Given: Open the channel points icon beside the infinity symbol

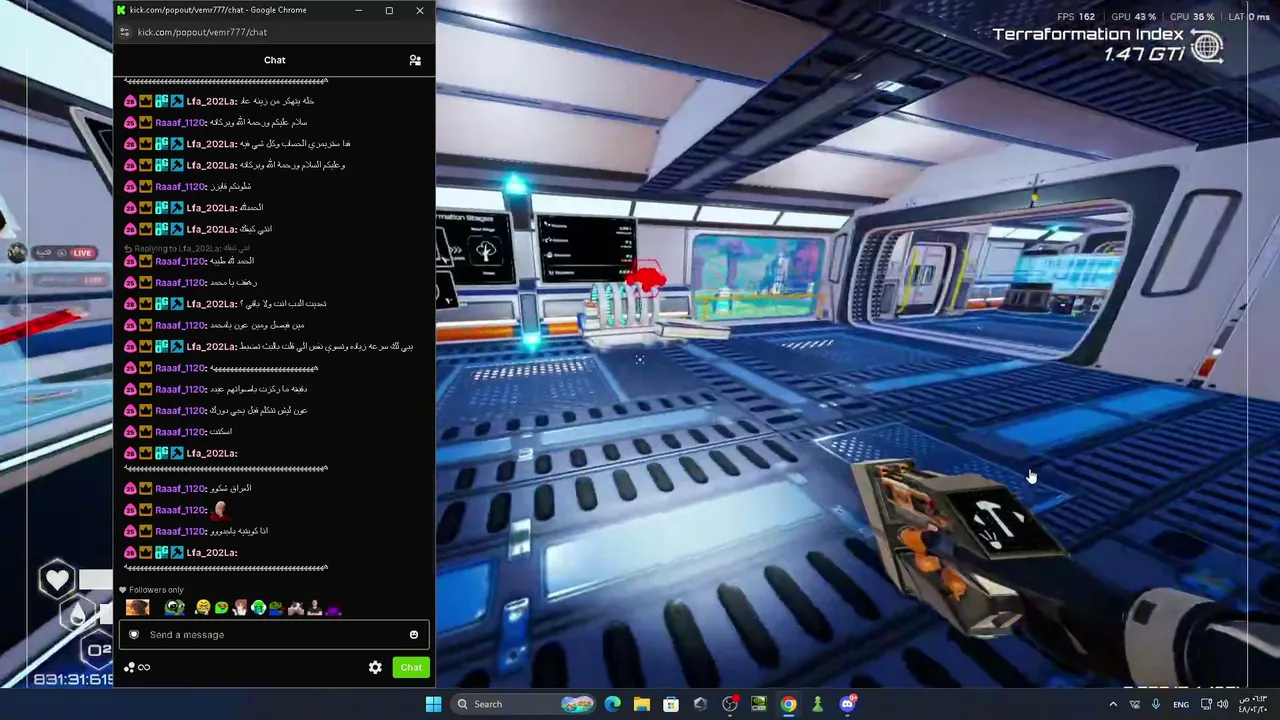Looking at the screenshot, I should [129, 668].
